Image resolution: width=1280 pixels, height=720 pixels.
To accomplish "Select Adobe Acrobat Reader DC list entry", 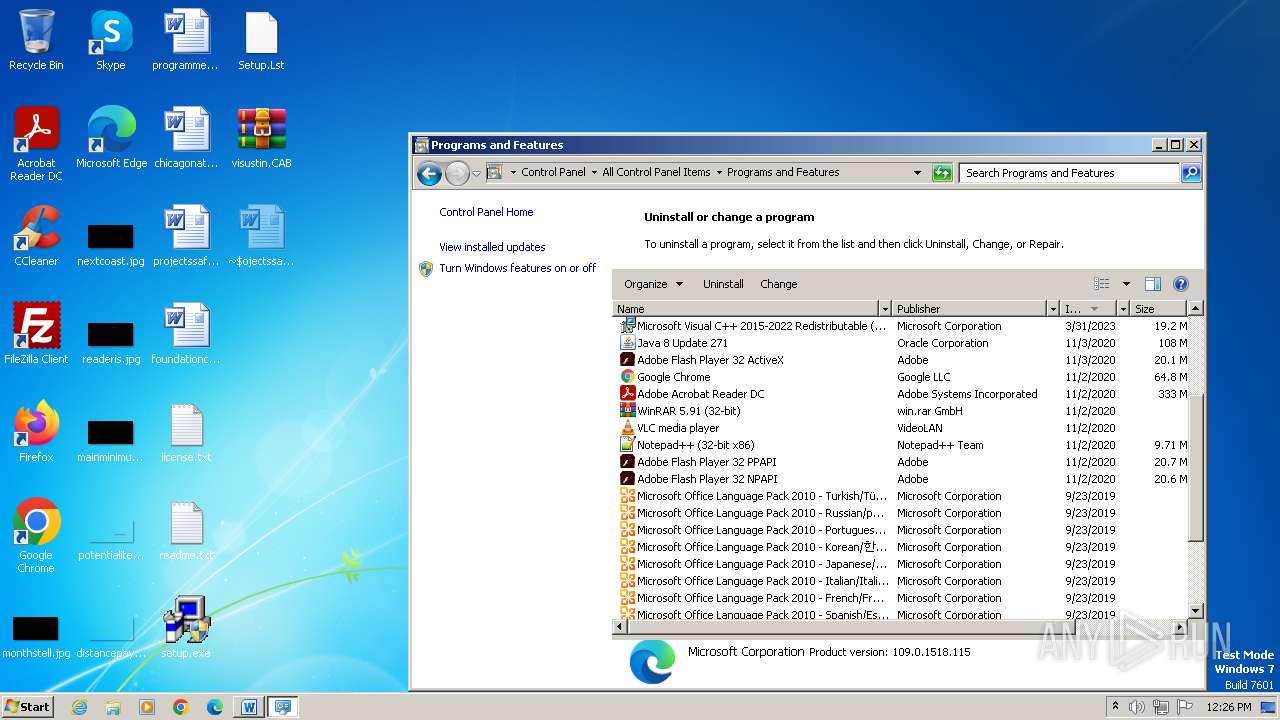I will pos(900,394).
